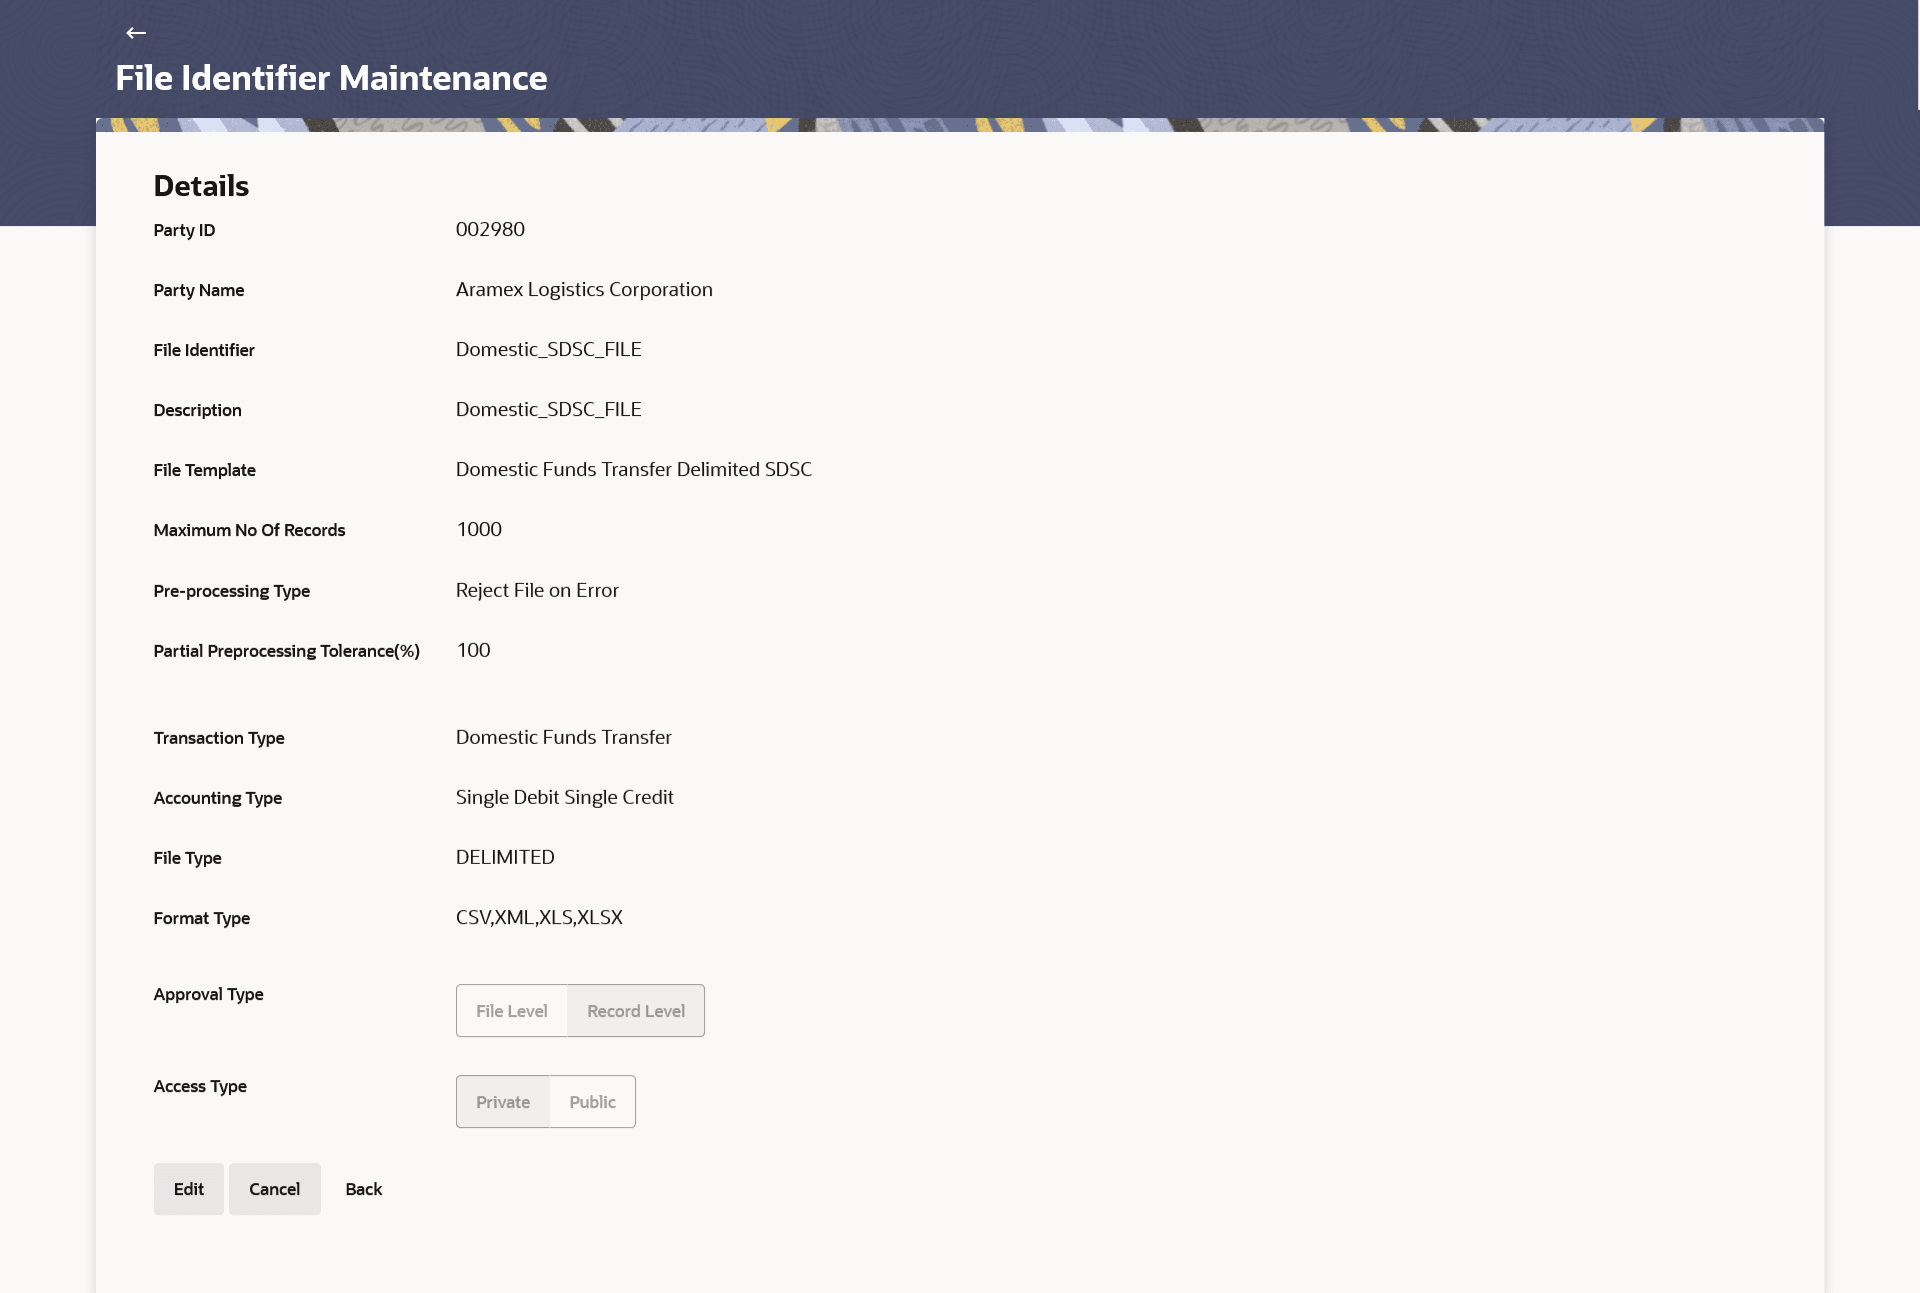Click the File Identifier value Domestic_SDSC_FILE
Screen dimensions: 1920x1293
548,349
